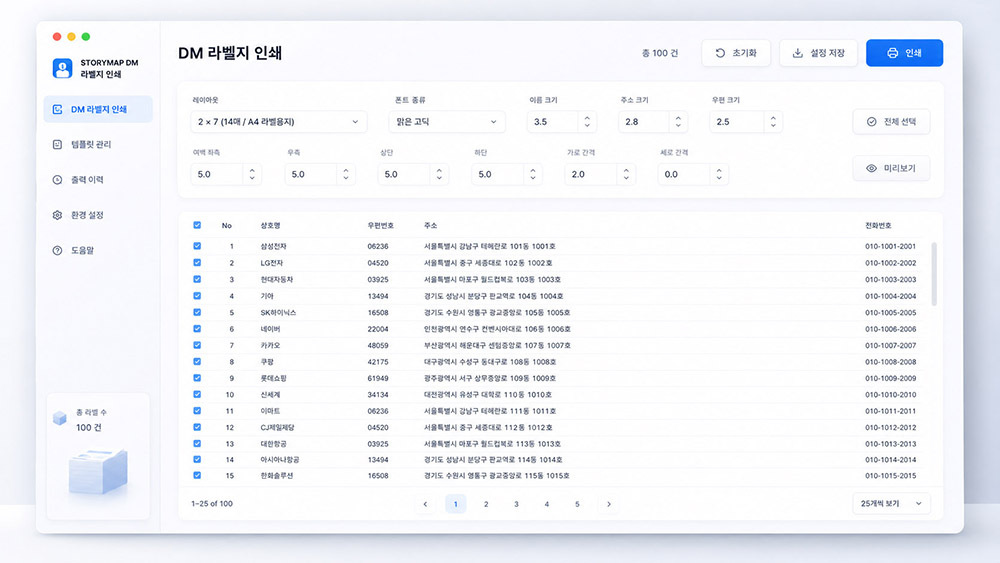Uncheck the 신세계 row checkbox
This screenshot has height=563, width=1000.
tap(197, 394)
